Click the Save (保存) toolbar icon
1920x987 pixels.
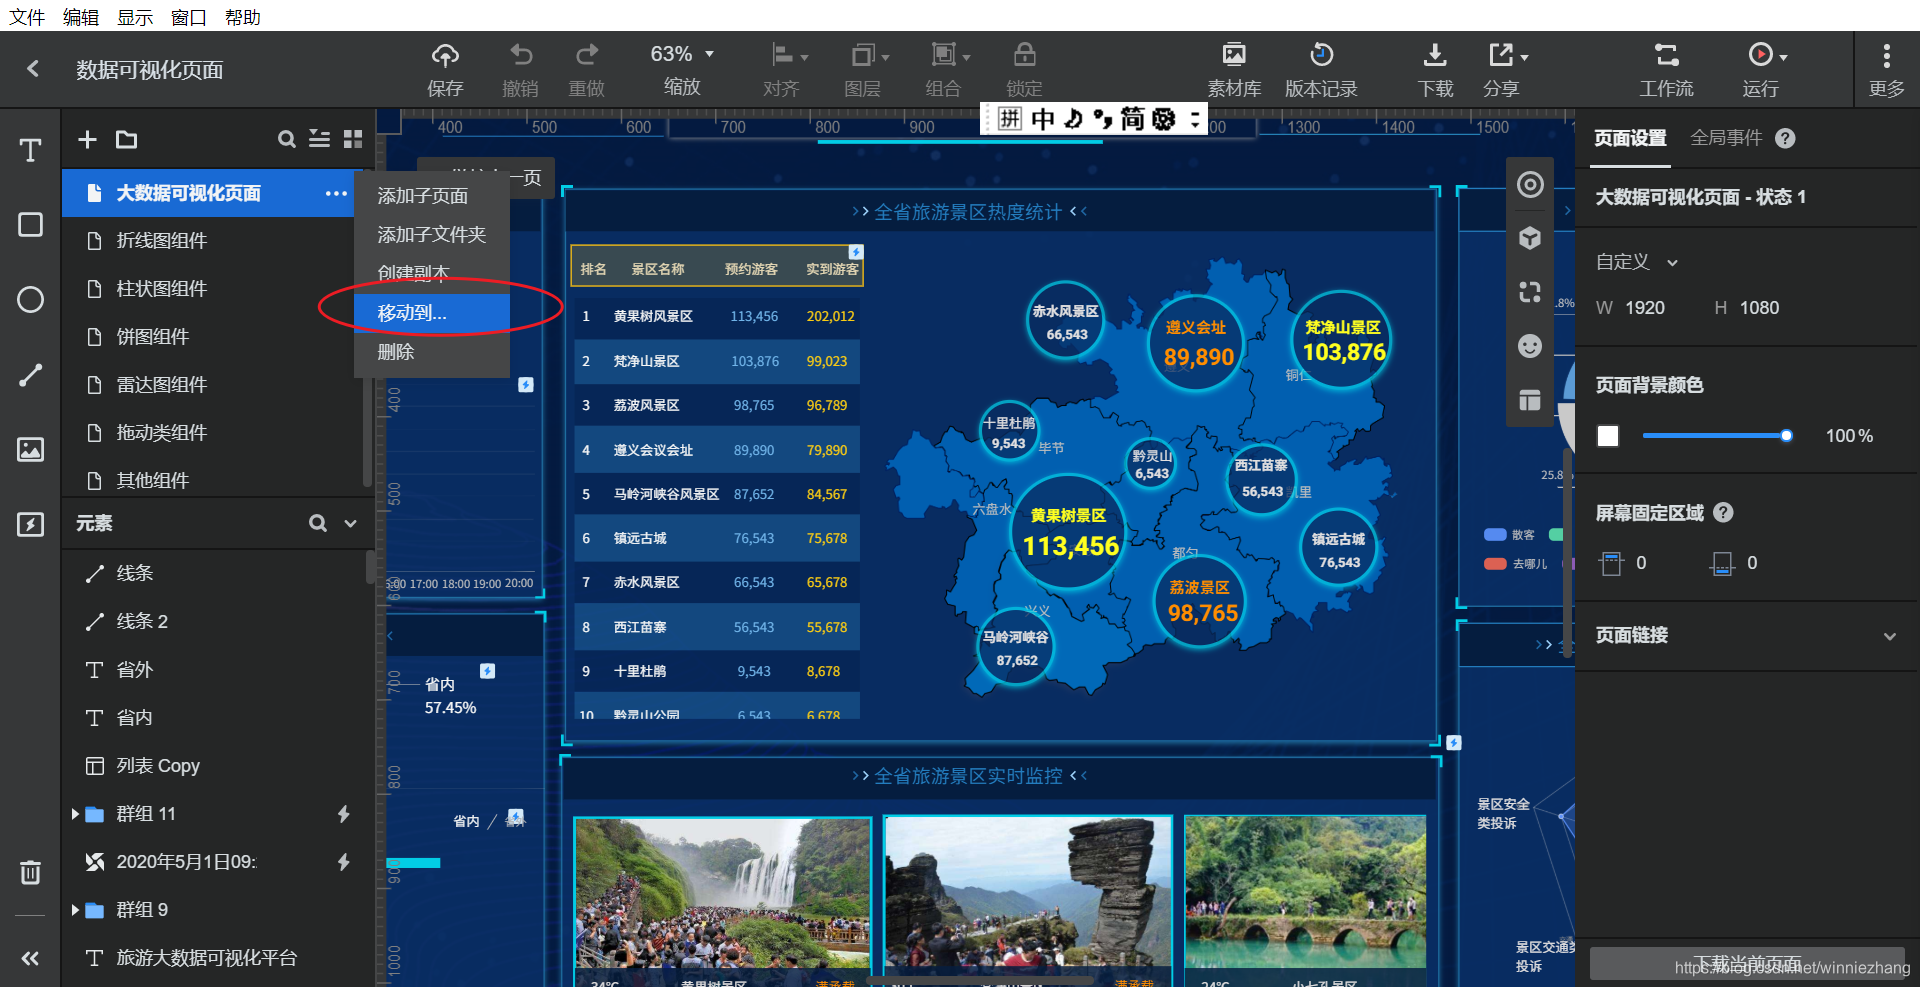click(445, 69)
